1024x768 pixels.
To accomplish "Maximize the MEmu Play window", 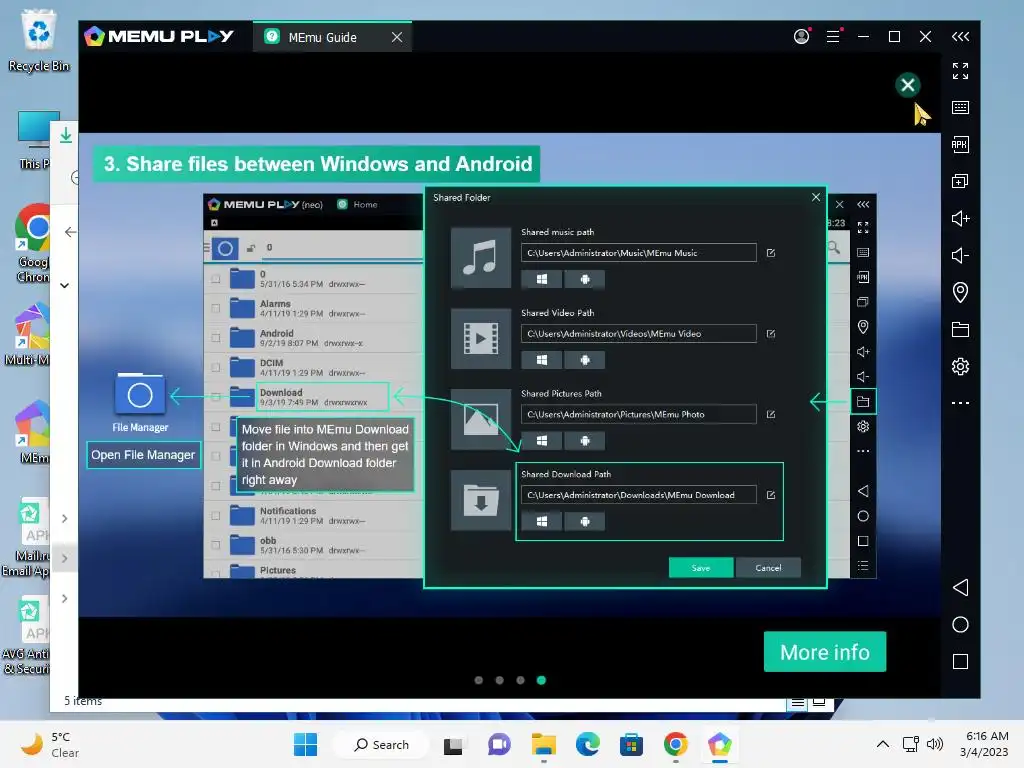I will 894,37.
